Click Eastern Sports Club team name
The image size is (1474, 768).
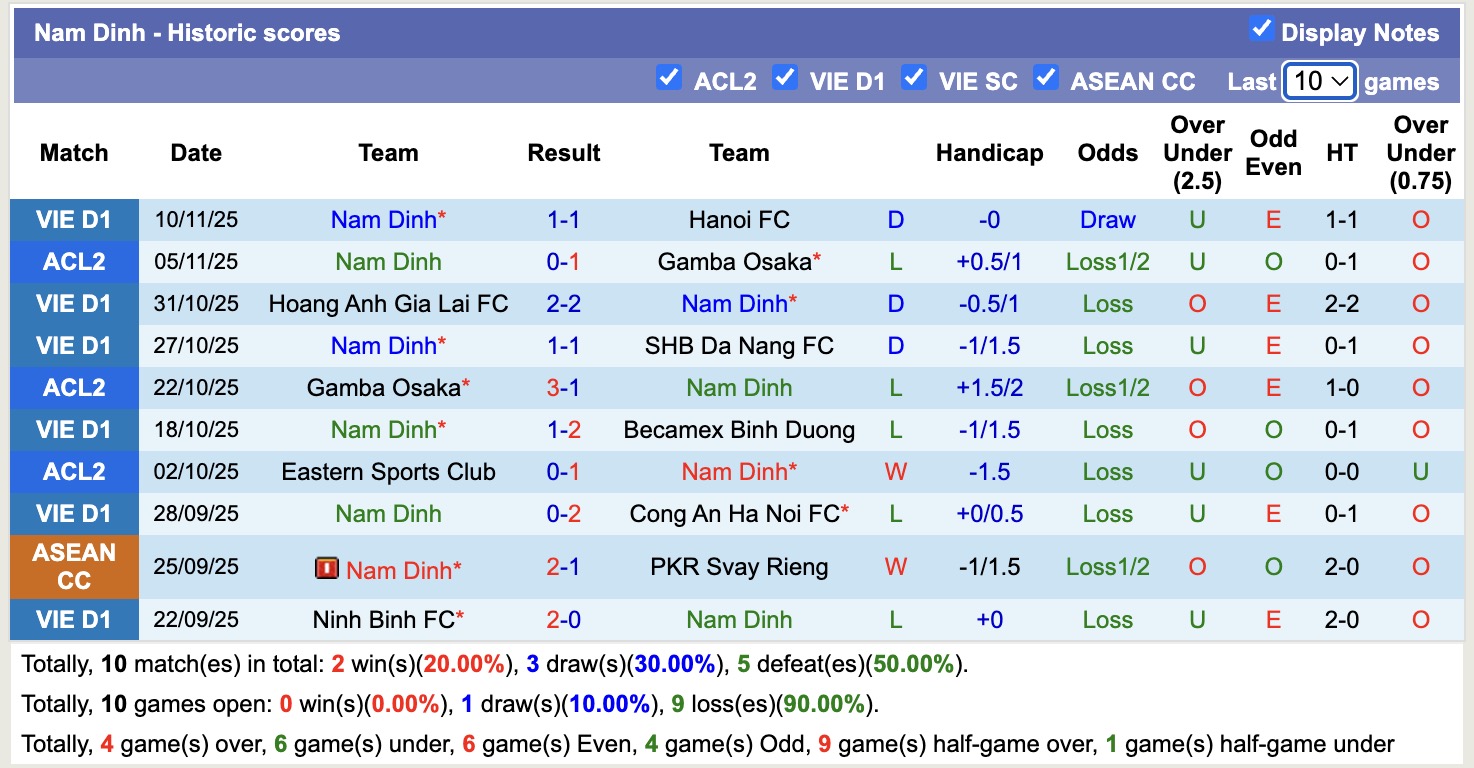point(388,472)
